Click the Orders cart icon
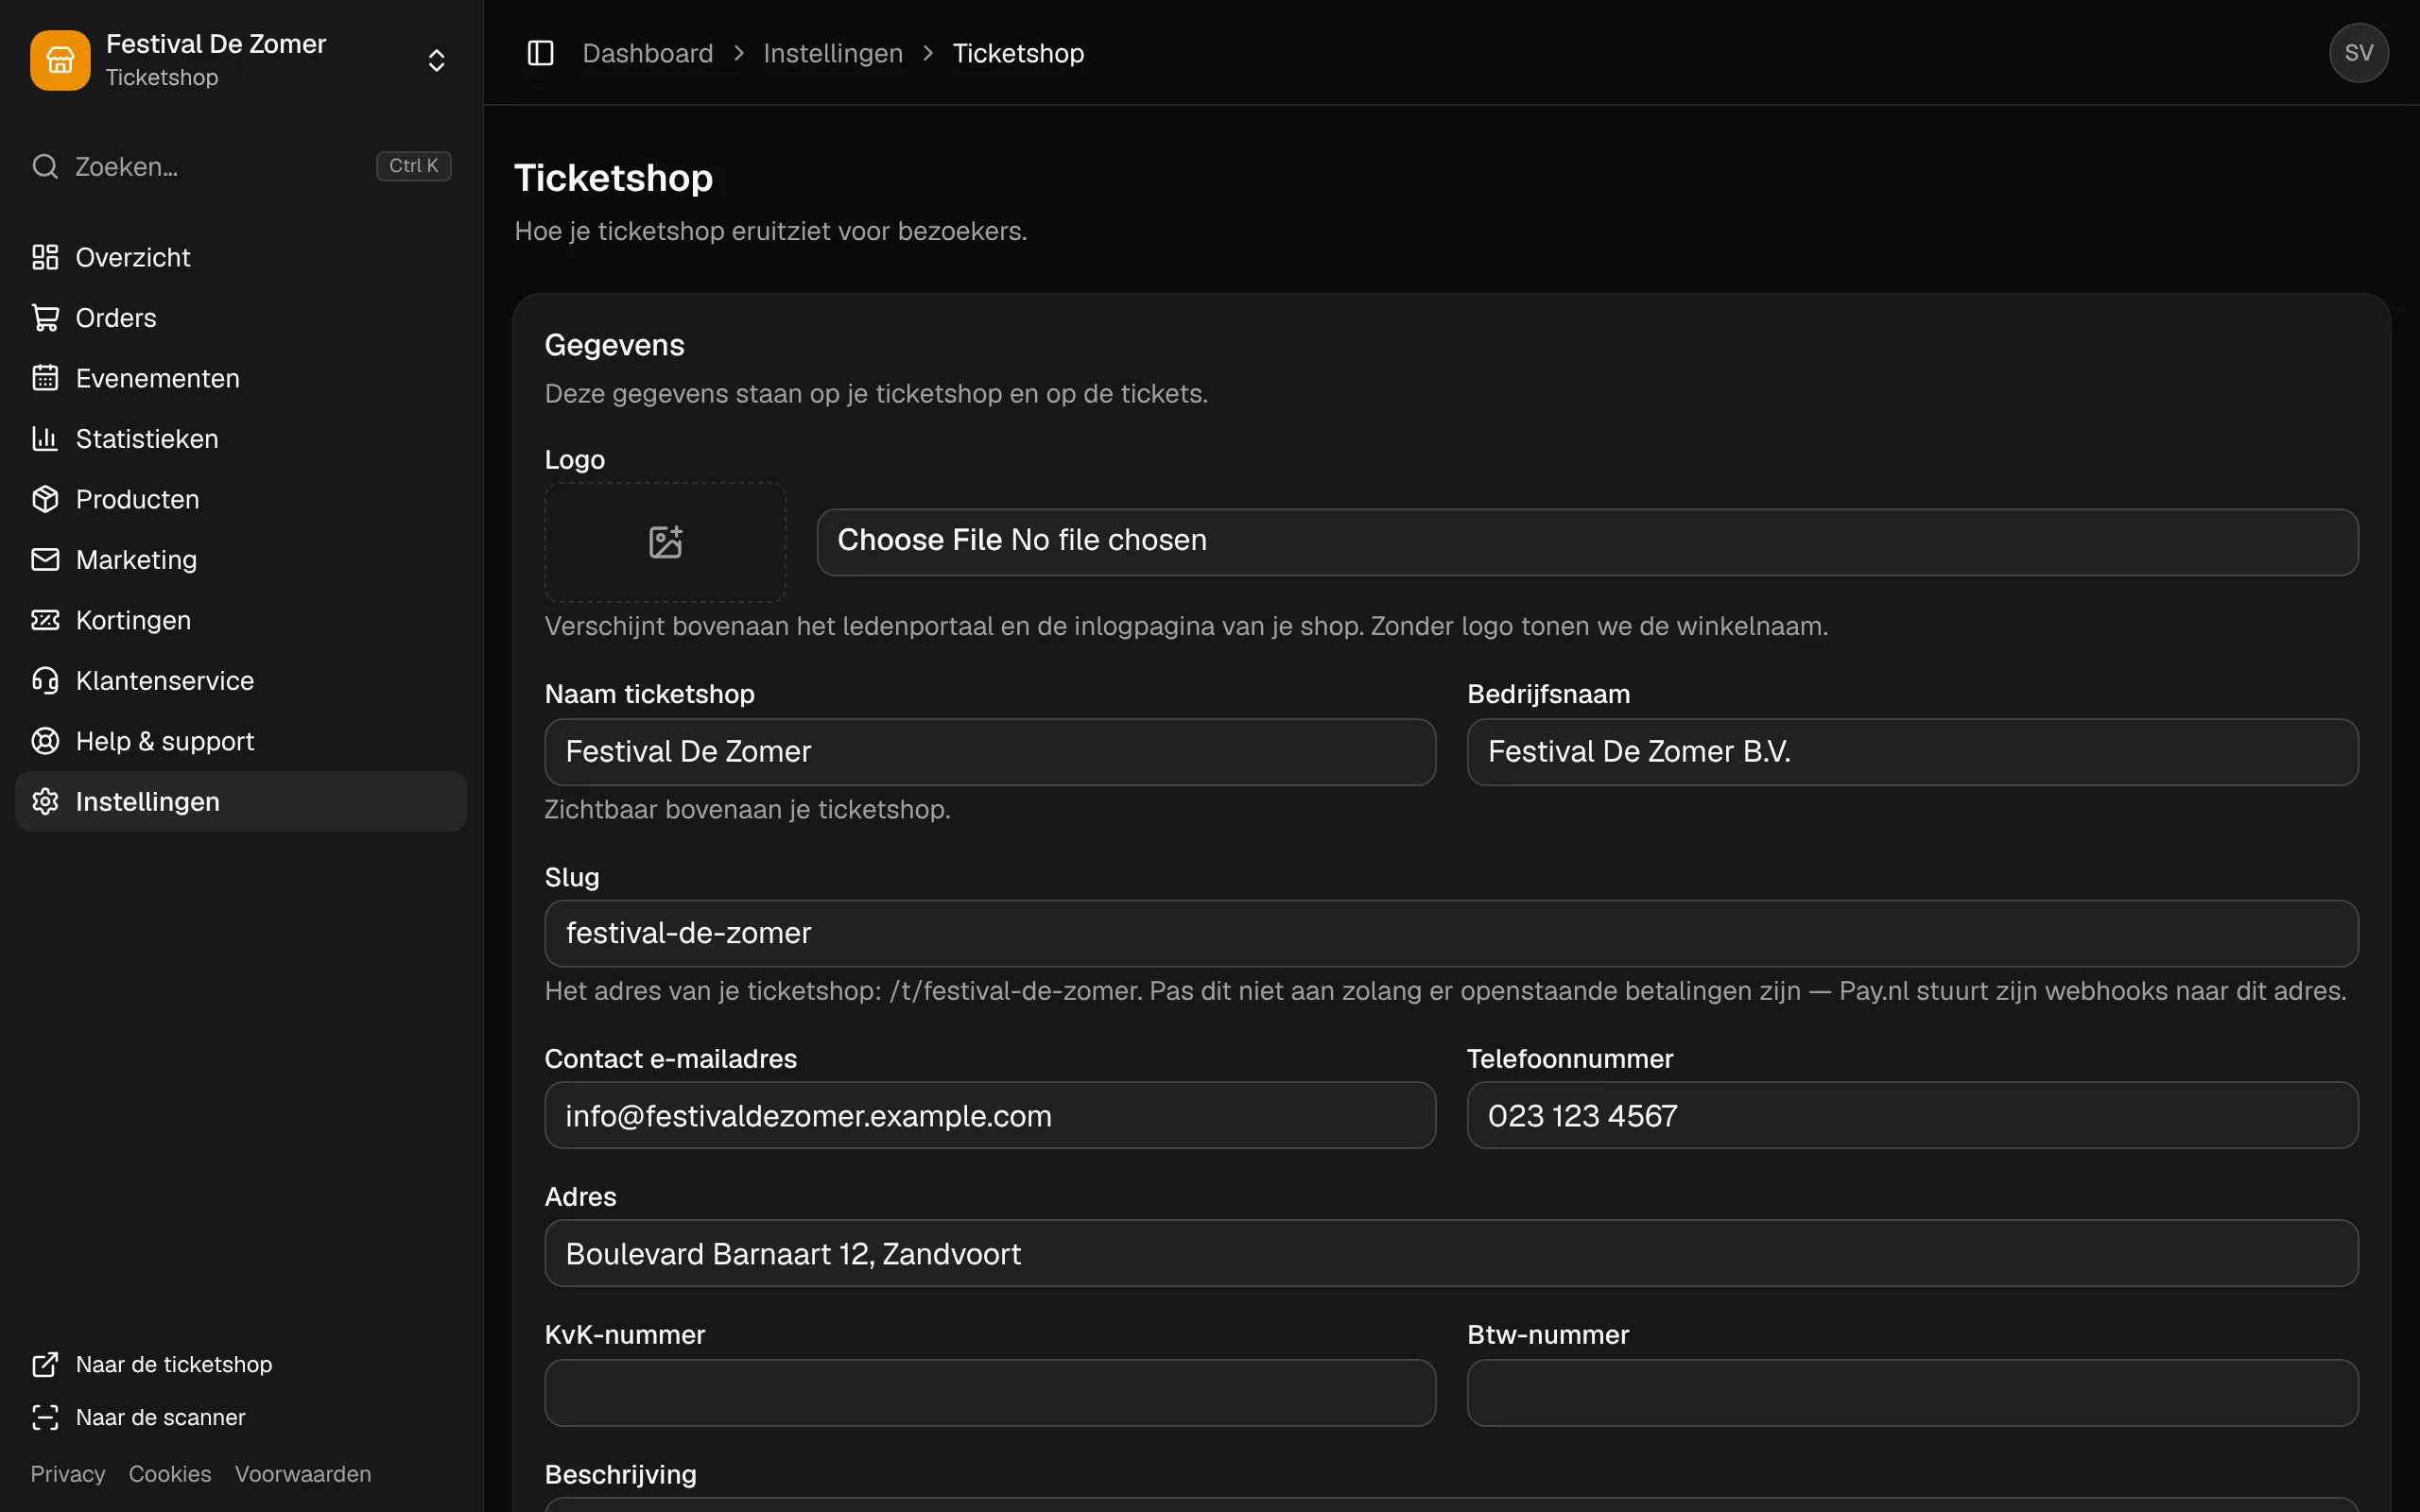The height and width of the screenshot is (1512, 2420). [45, 318]
